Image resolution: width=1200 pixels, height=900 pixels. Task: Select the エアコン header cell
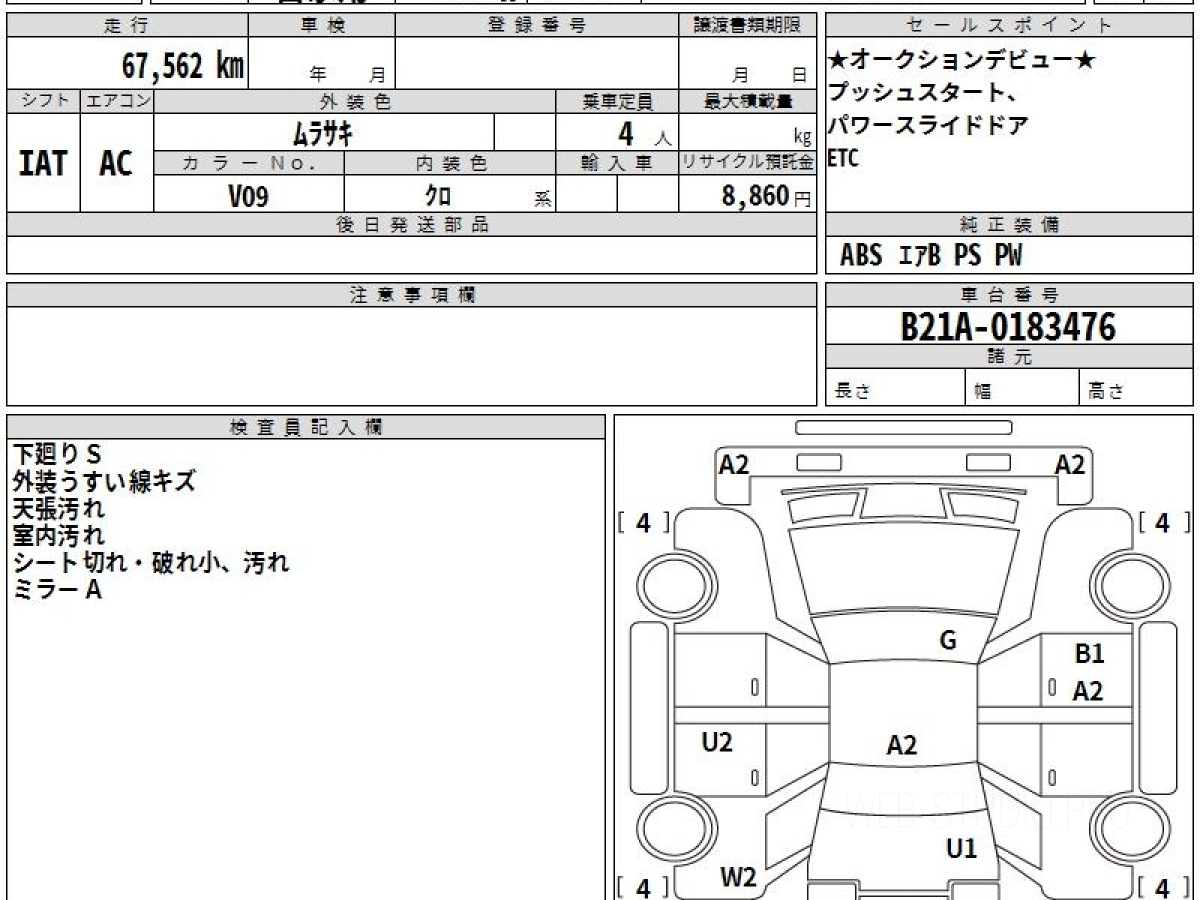coord(117,101)
